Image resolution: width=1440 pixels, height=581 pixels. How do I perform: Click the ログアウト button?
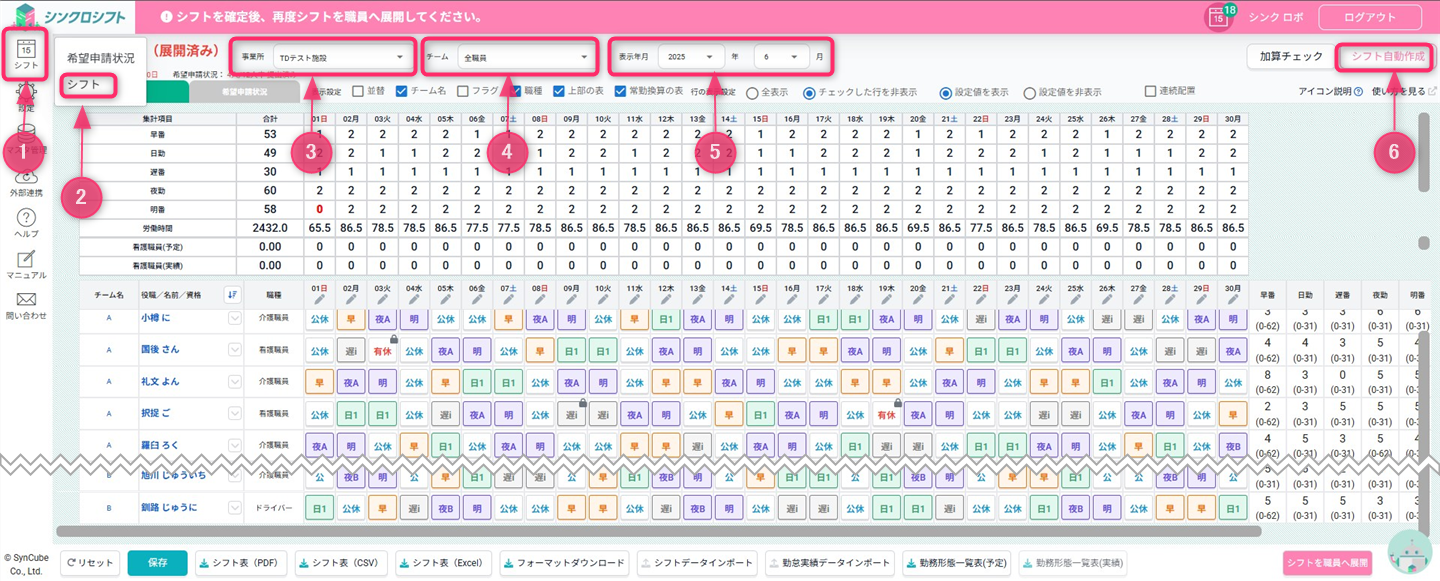click(1370, 17)
